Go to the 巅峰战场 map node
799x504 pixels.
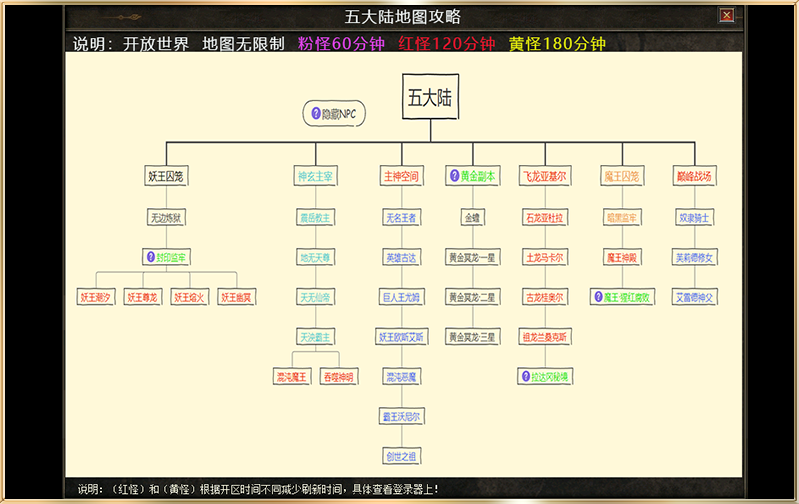694,176
